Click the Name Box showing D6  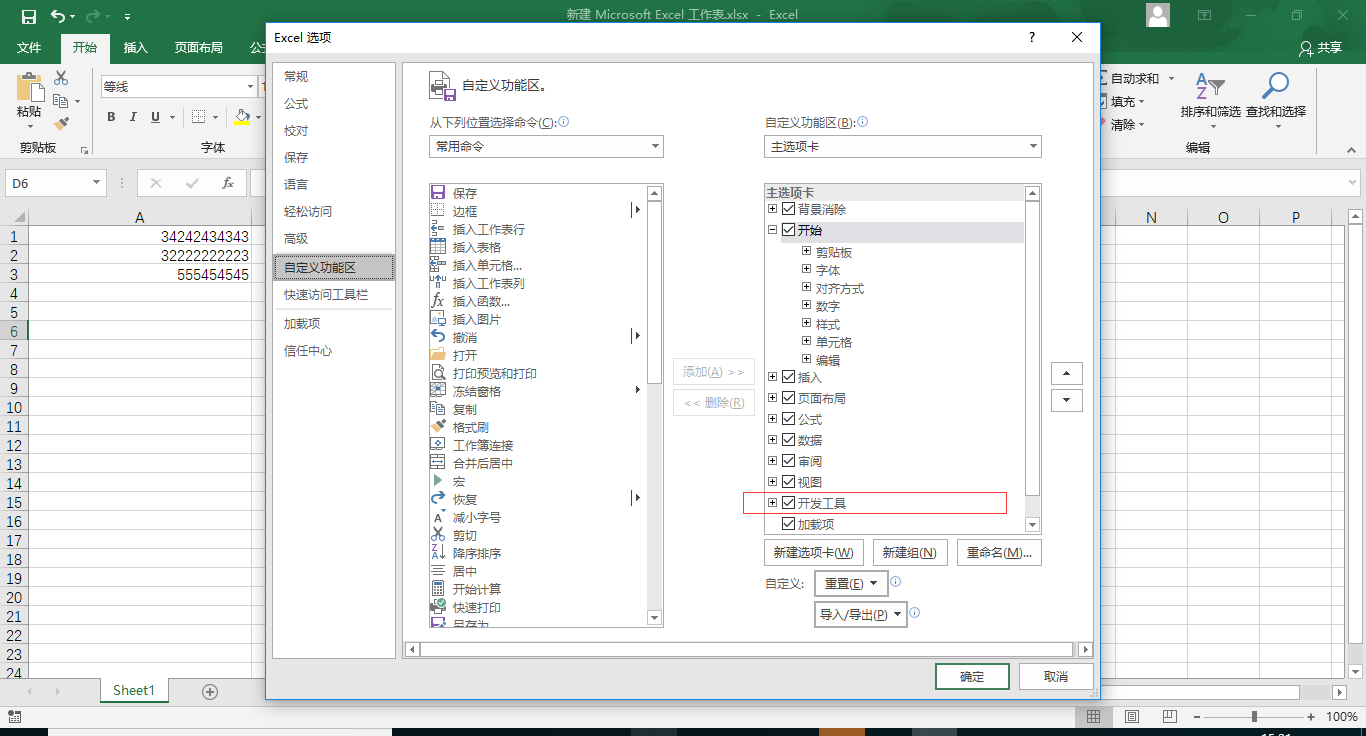tap(55, 184)
